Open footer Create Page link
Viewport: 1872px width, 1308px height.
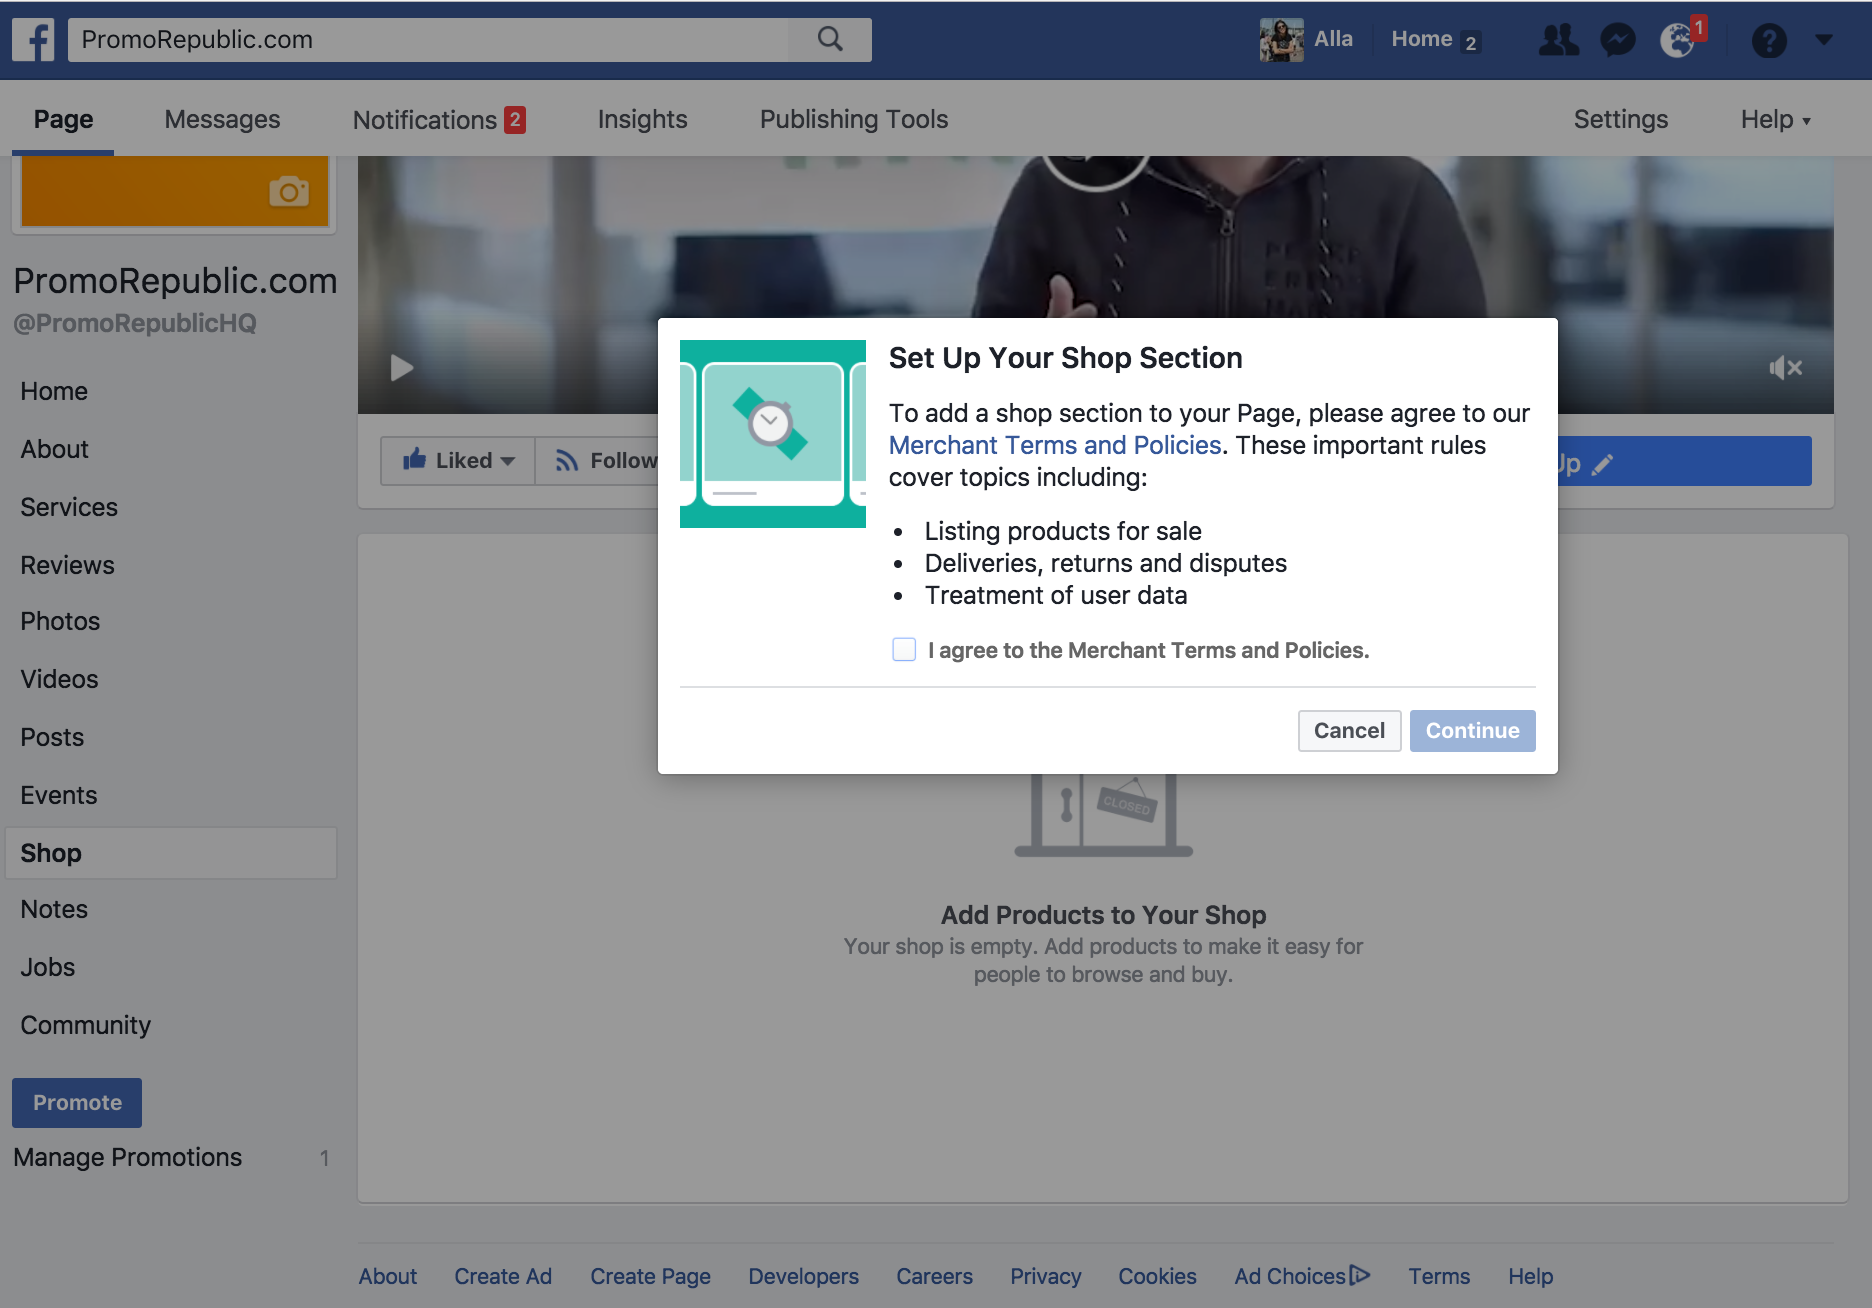(650, 1276)
